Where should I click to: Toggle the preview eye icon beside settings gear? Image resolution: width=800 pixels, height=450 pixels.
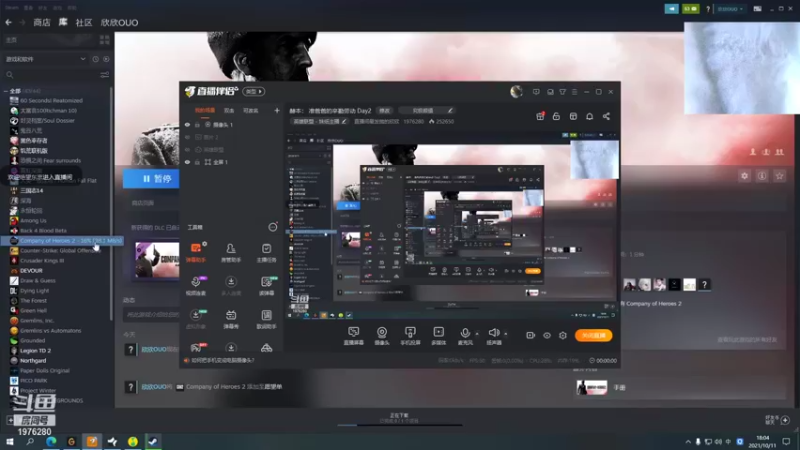(x=547, y=335)
